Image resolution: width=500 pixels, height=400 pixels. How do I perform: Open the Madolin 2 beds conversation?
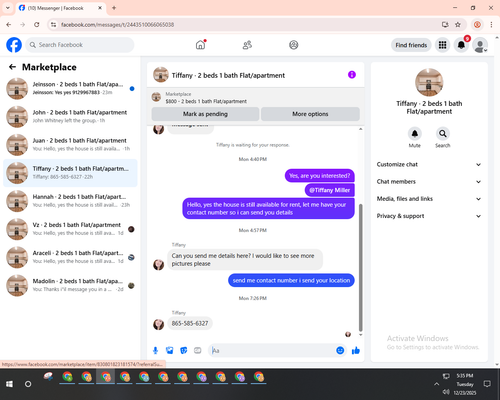(x=70, y=285)
